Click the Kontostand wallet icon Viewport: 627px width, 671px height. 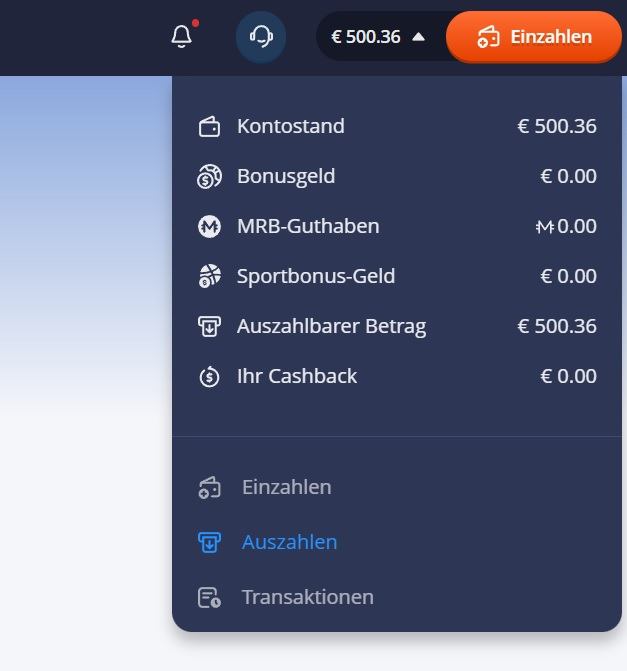pyautogui.click(x=209, y=127)
